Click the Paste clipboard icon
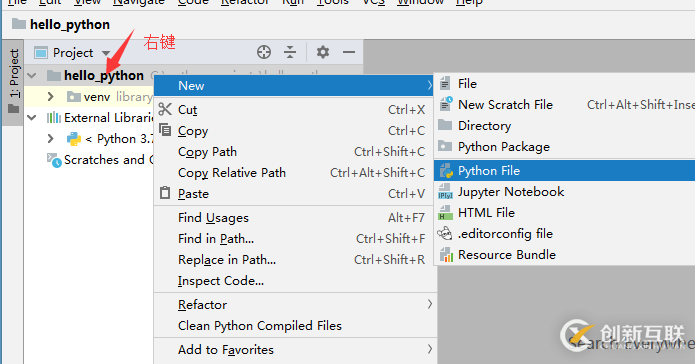The image size is (695, 364). 165,193
